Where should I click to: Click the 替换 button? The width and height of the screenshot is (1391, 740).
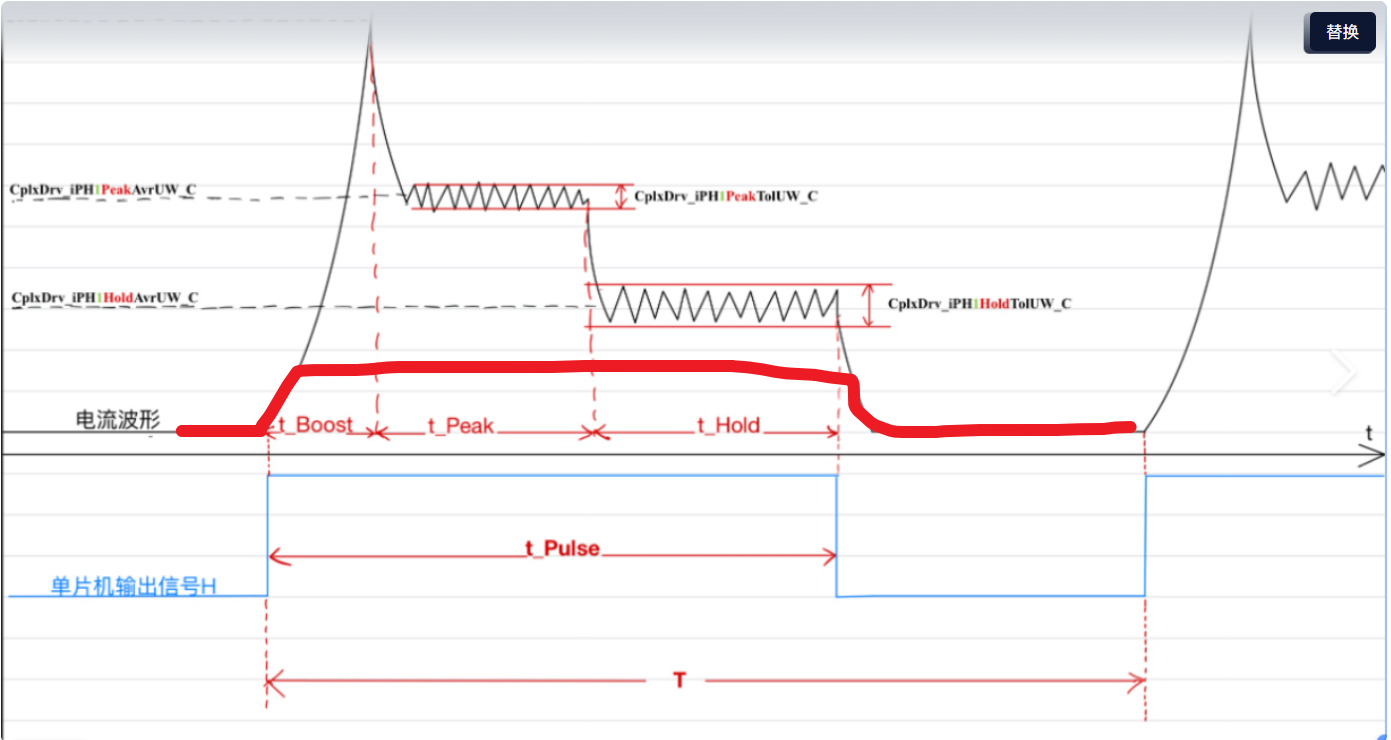pyautogui.click(x=1342, y=32)
